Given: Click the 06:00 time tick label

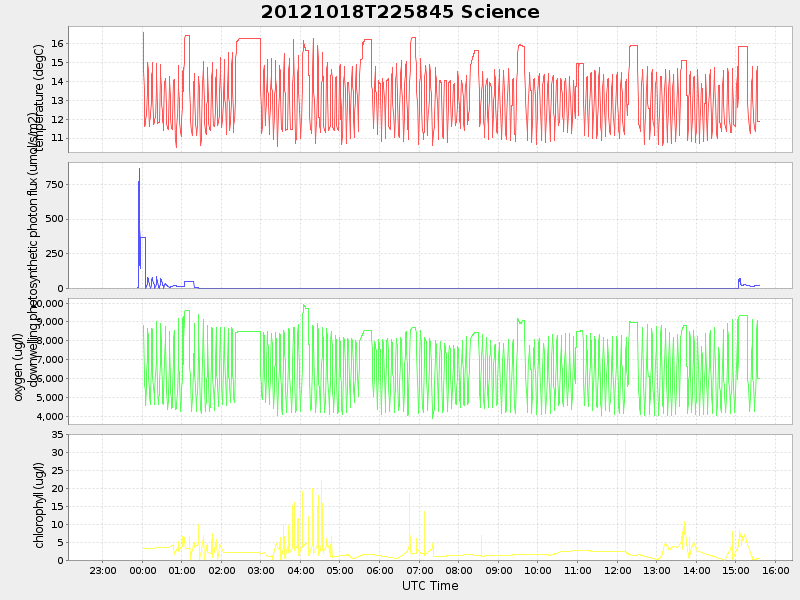Looking at the screenshot, I should pos(380,571).
